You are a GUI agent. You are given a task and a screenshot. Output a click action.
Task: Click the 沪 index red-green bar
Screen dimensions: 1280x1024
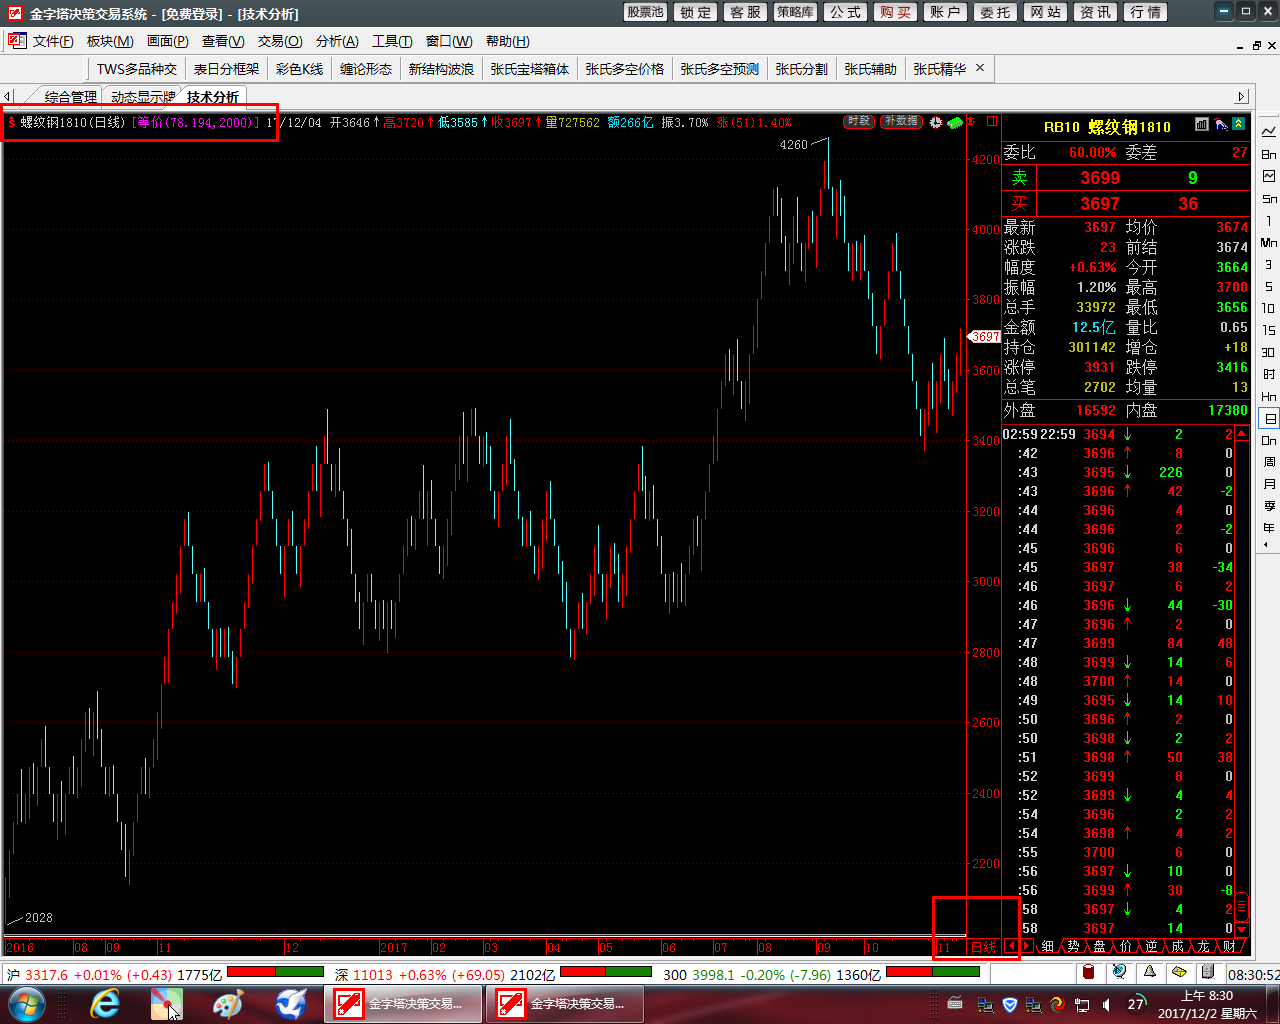point(275,971)
